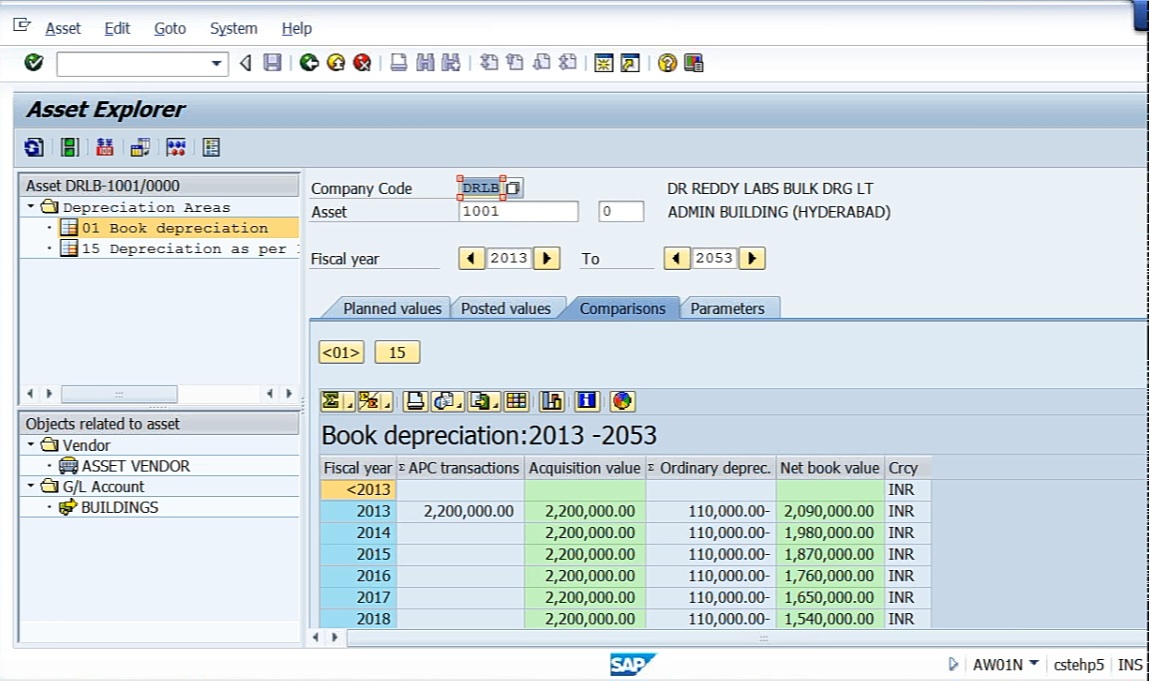Click the green Display master data icon
The image size is (1149, 681).
coord(70,147)
